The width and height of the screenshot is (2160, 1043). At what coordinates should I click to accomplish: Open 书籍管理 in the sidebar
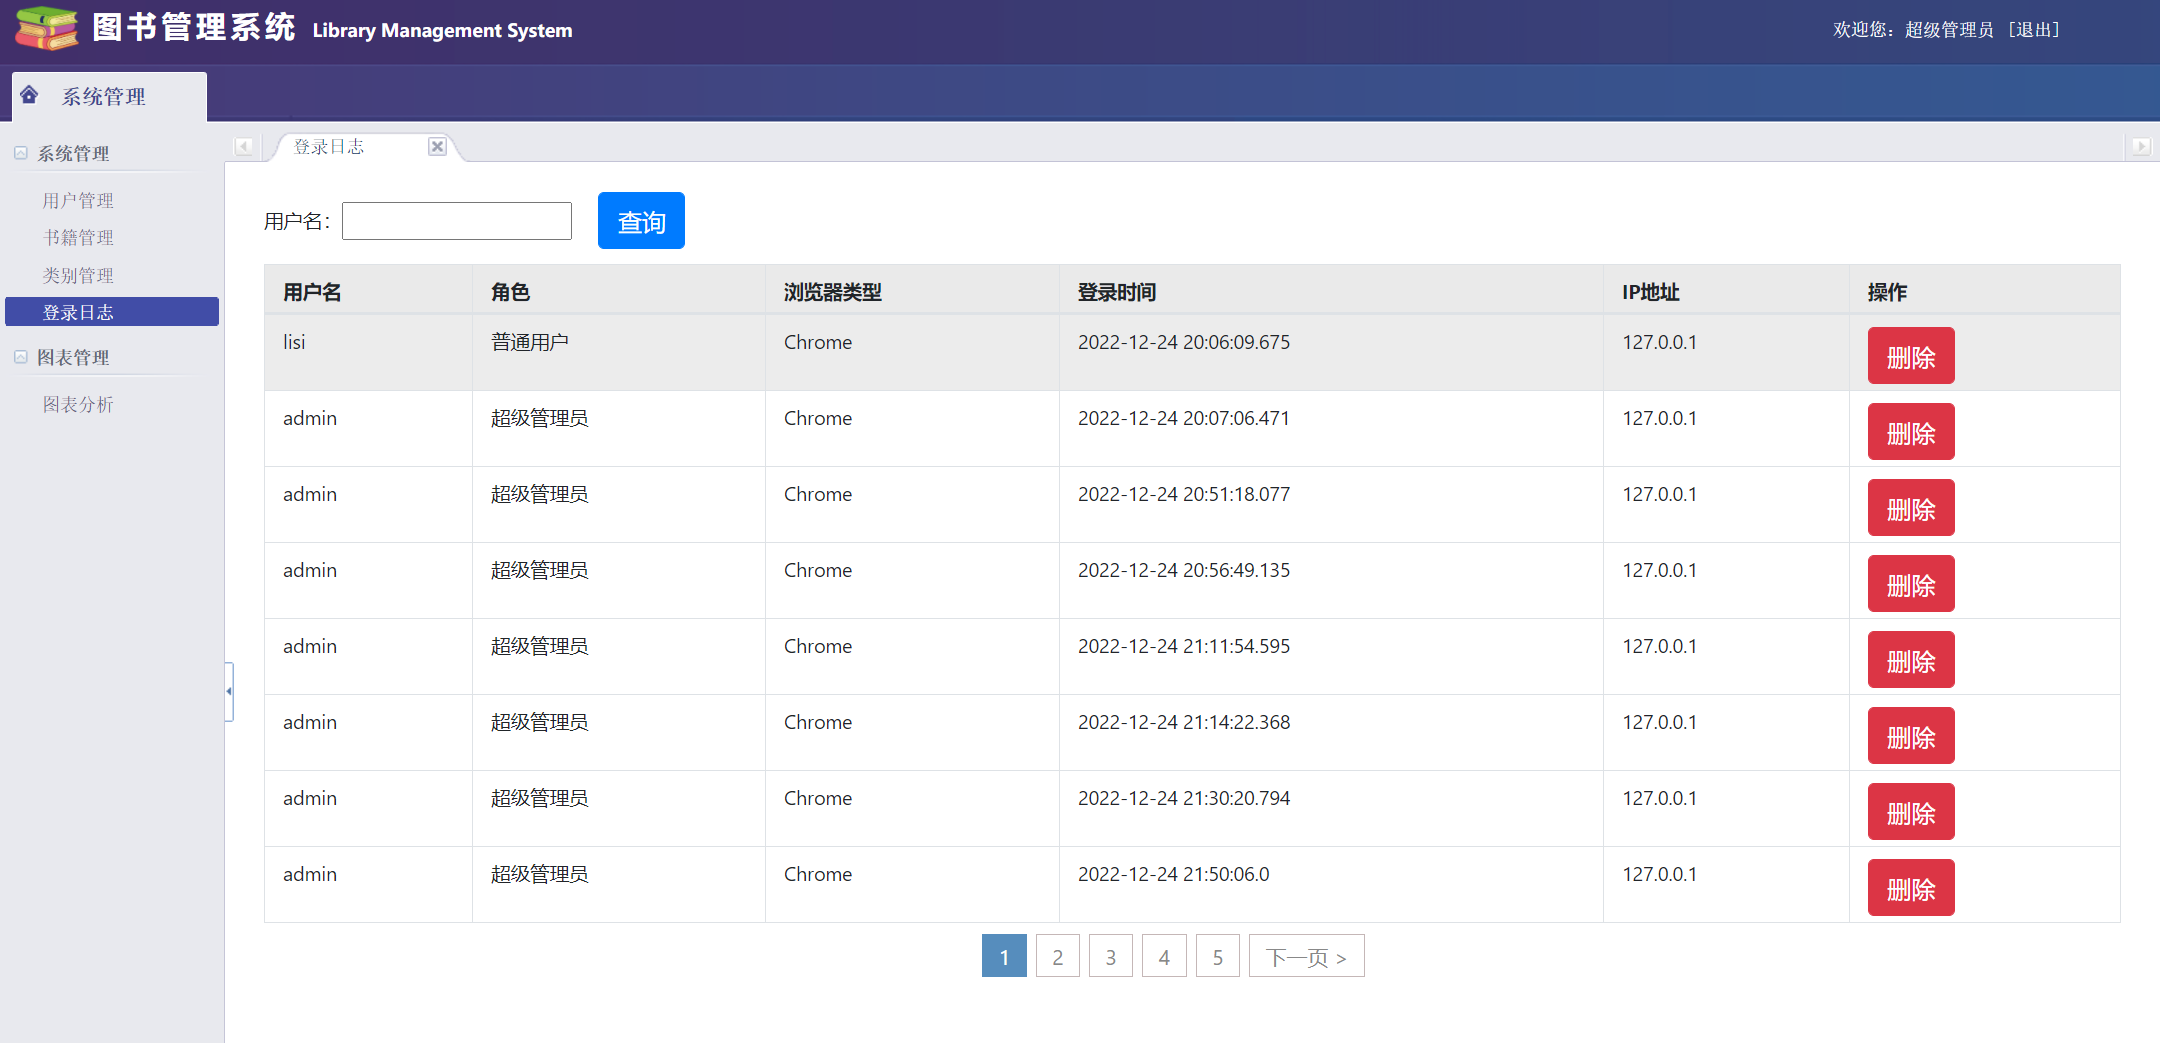click(78, 237)
